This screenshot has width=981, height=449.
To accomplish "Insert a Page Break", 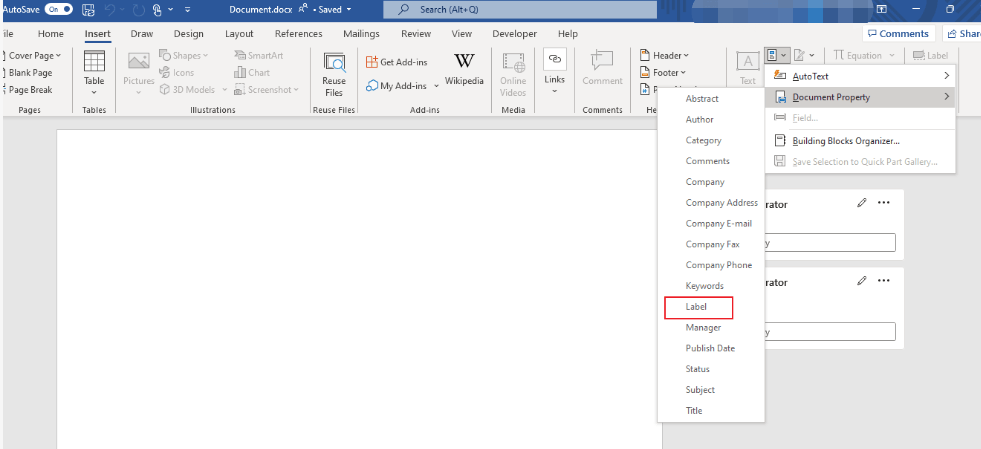I will click(x=27, y=89).
